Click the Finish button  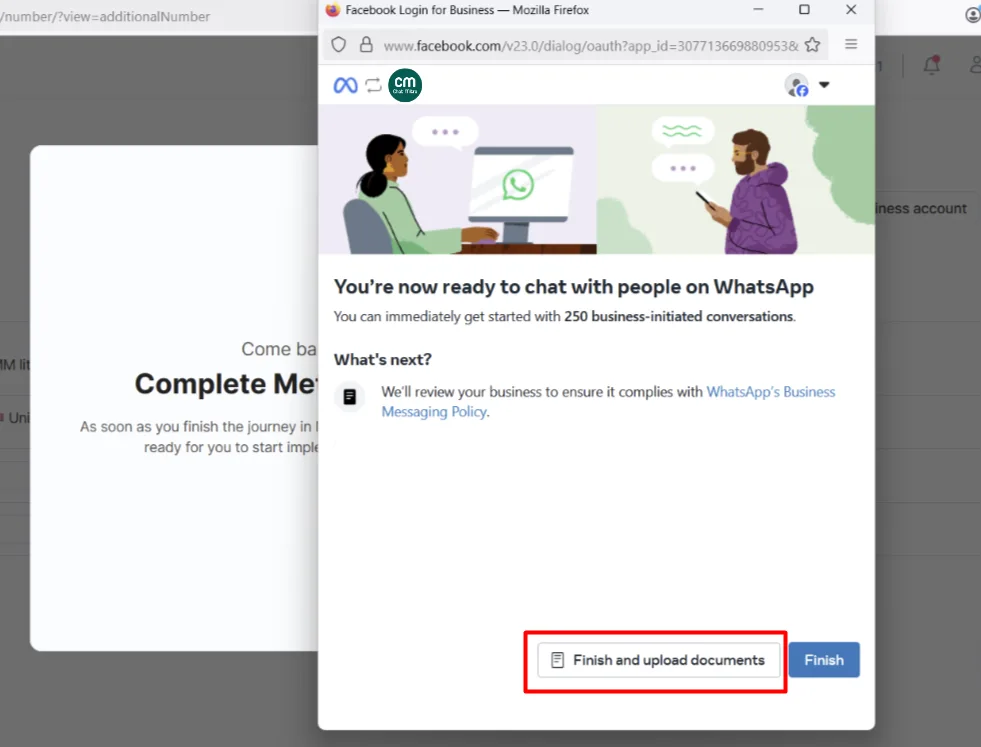coord(823,659)
